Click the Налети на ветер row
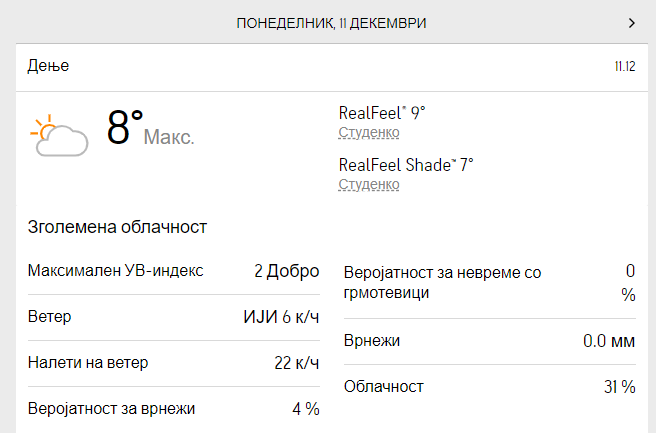 [x=173, y=362]
